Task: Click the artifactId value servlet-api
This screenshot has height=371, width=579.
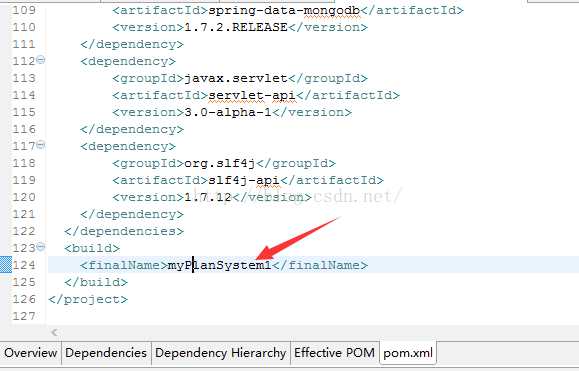Action: (x=252, y=96)
